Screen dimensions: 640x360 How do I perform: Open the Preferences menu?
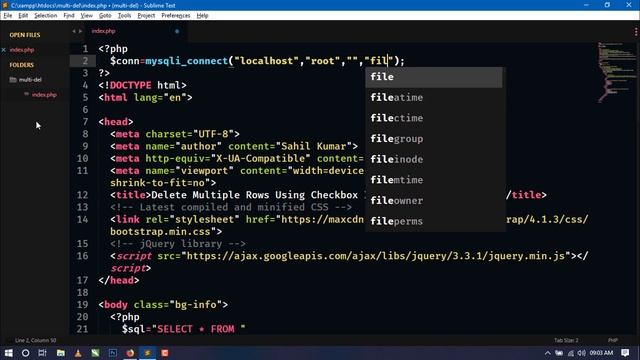coord(176,16)
